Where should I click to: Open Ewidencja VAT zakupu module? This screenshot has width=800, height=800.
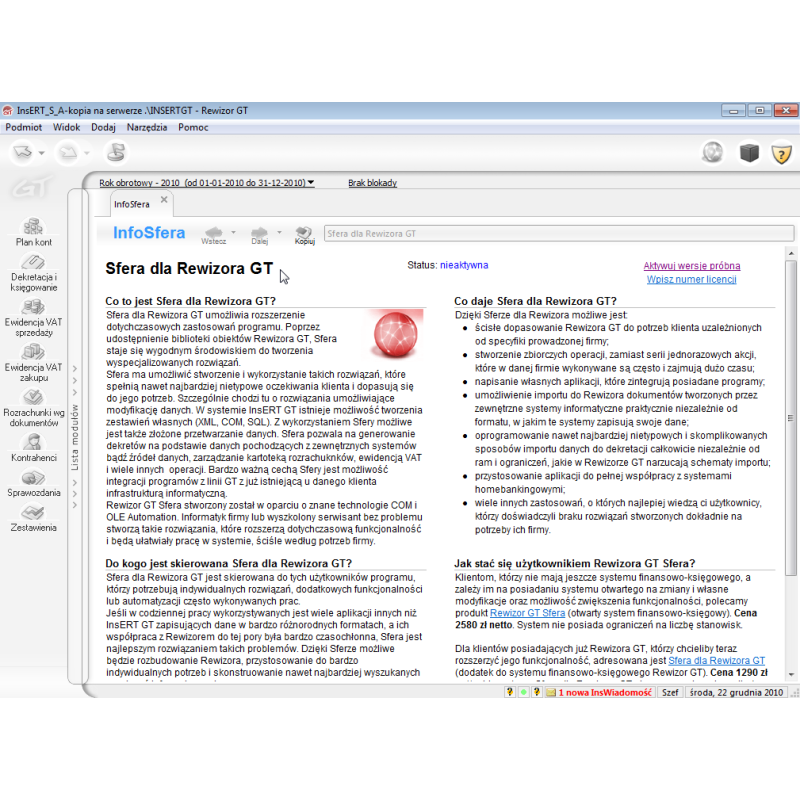pyautogui.click(x=33, y=361)
